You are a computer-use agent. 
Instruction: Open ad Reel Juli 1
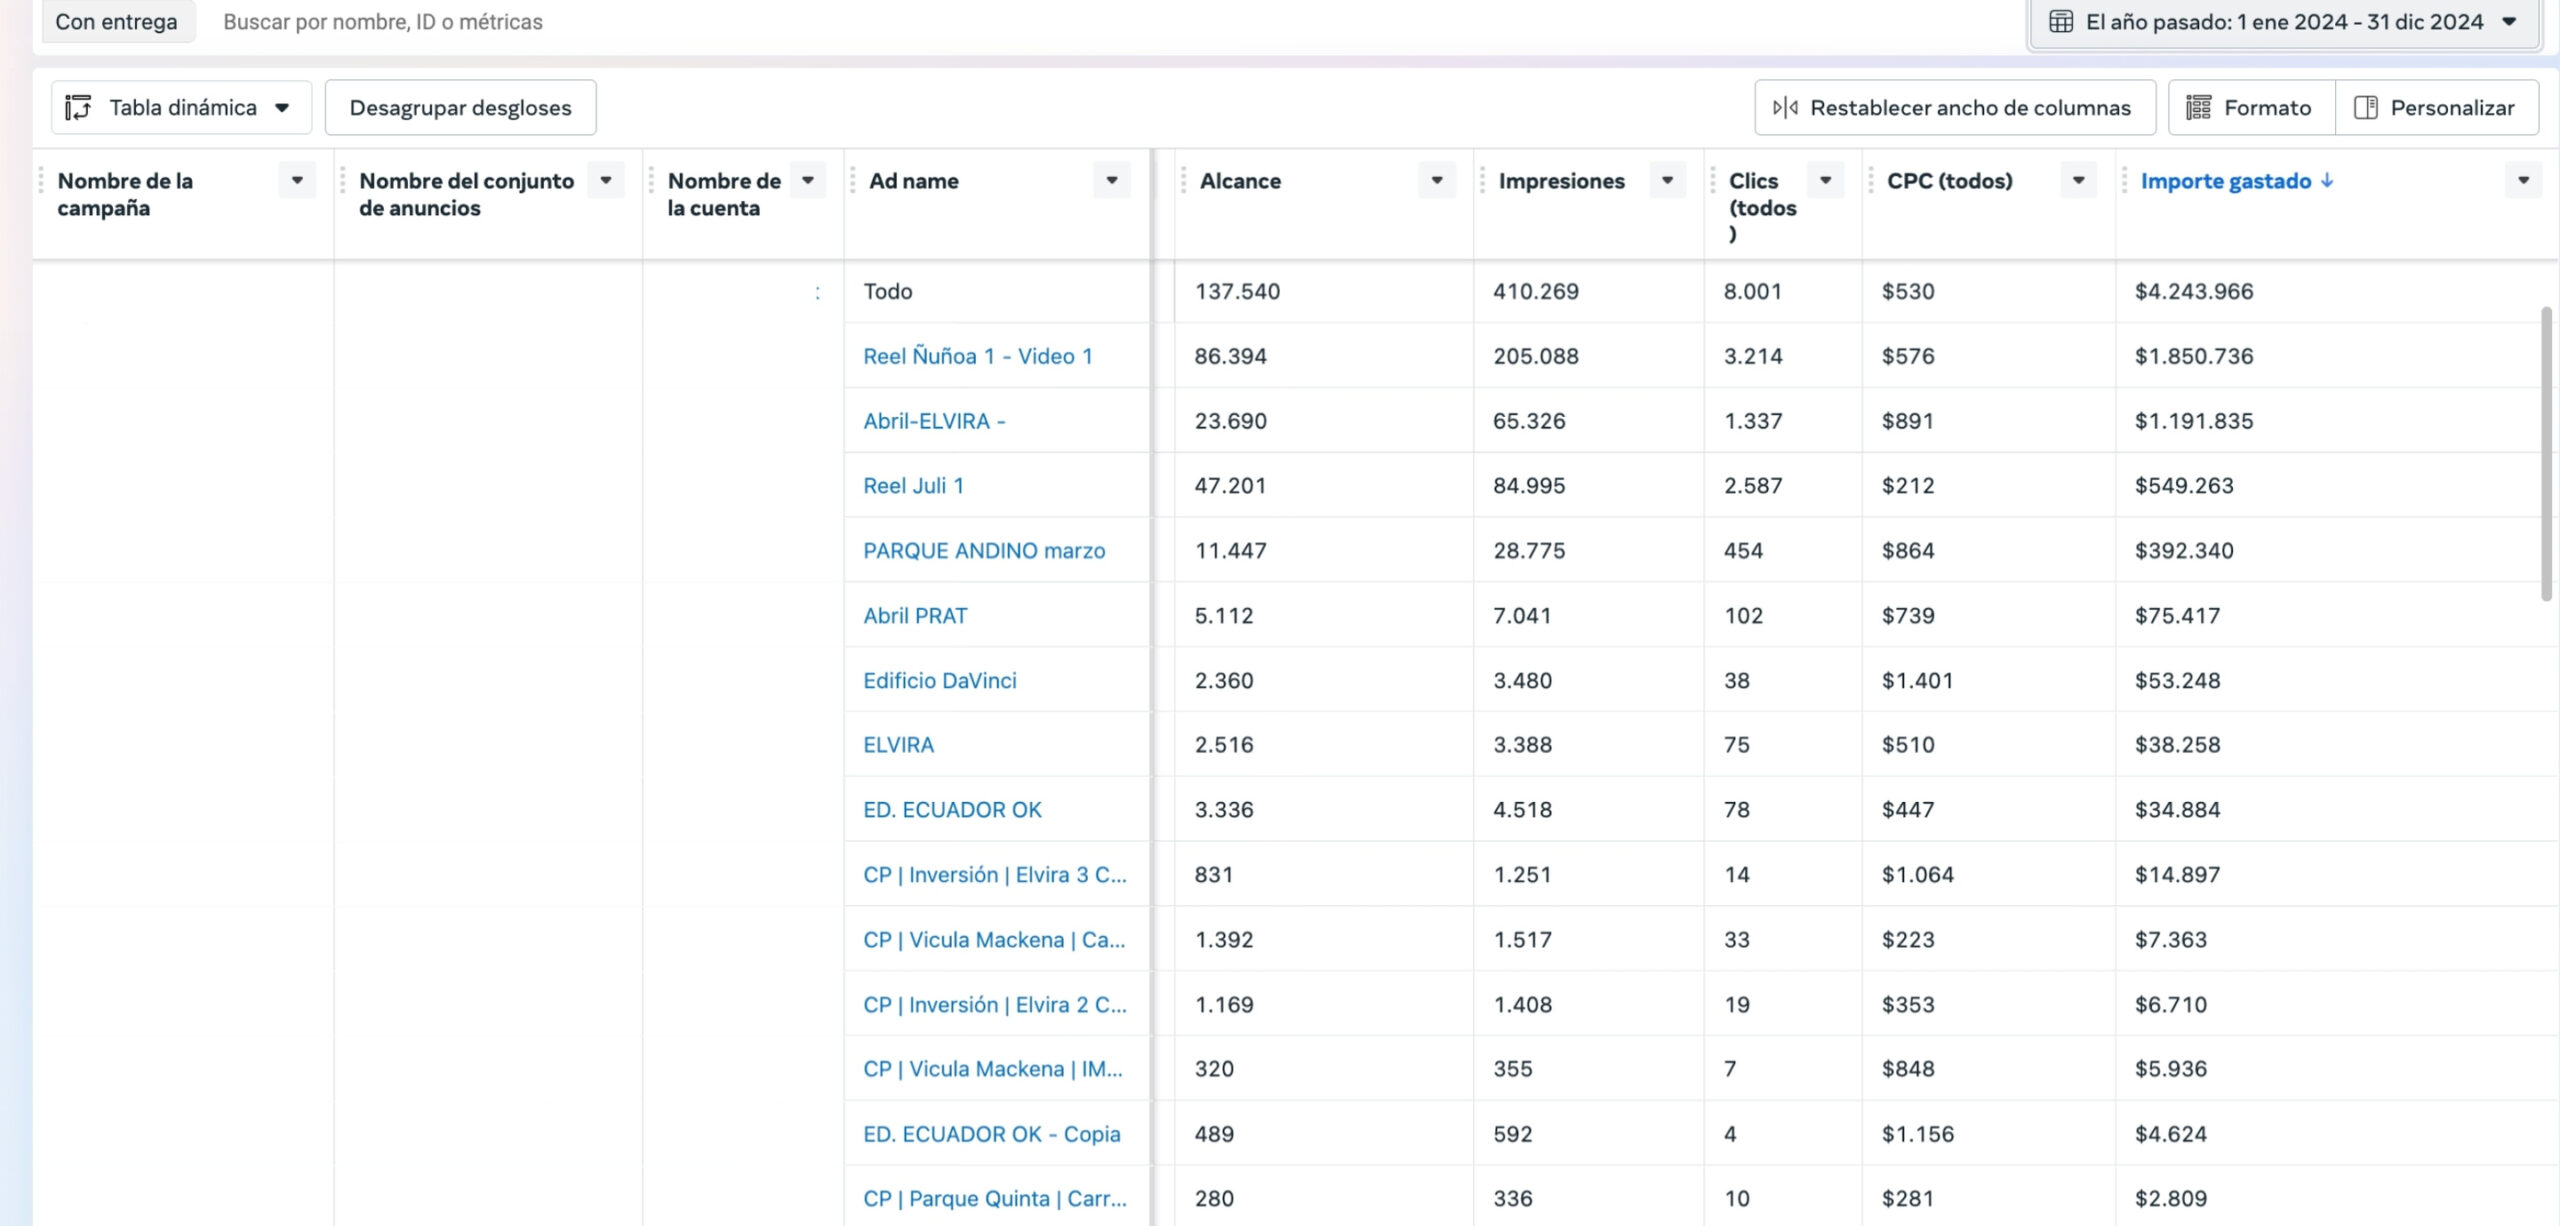(914, 486)
